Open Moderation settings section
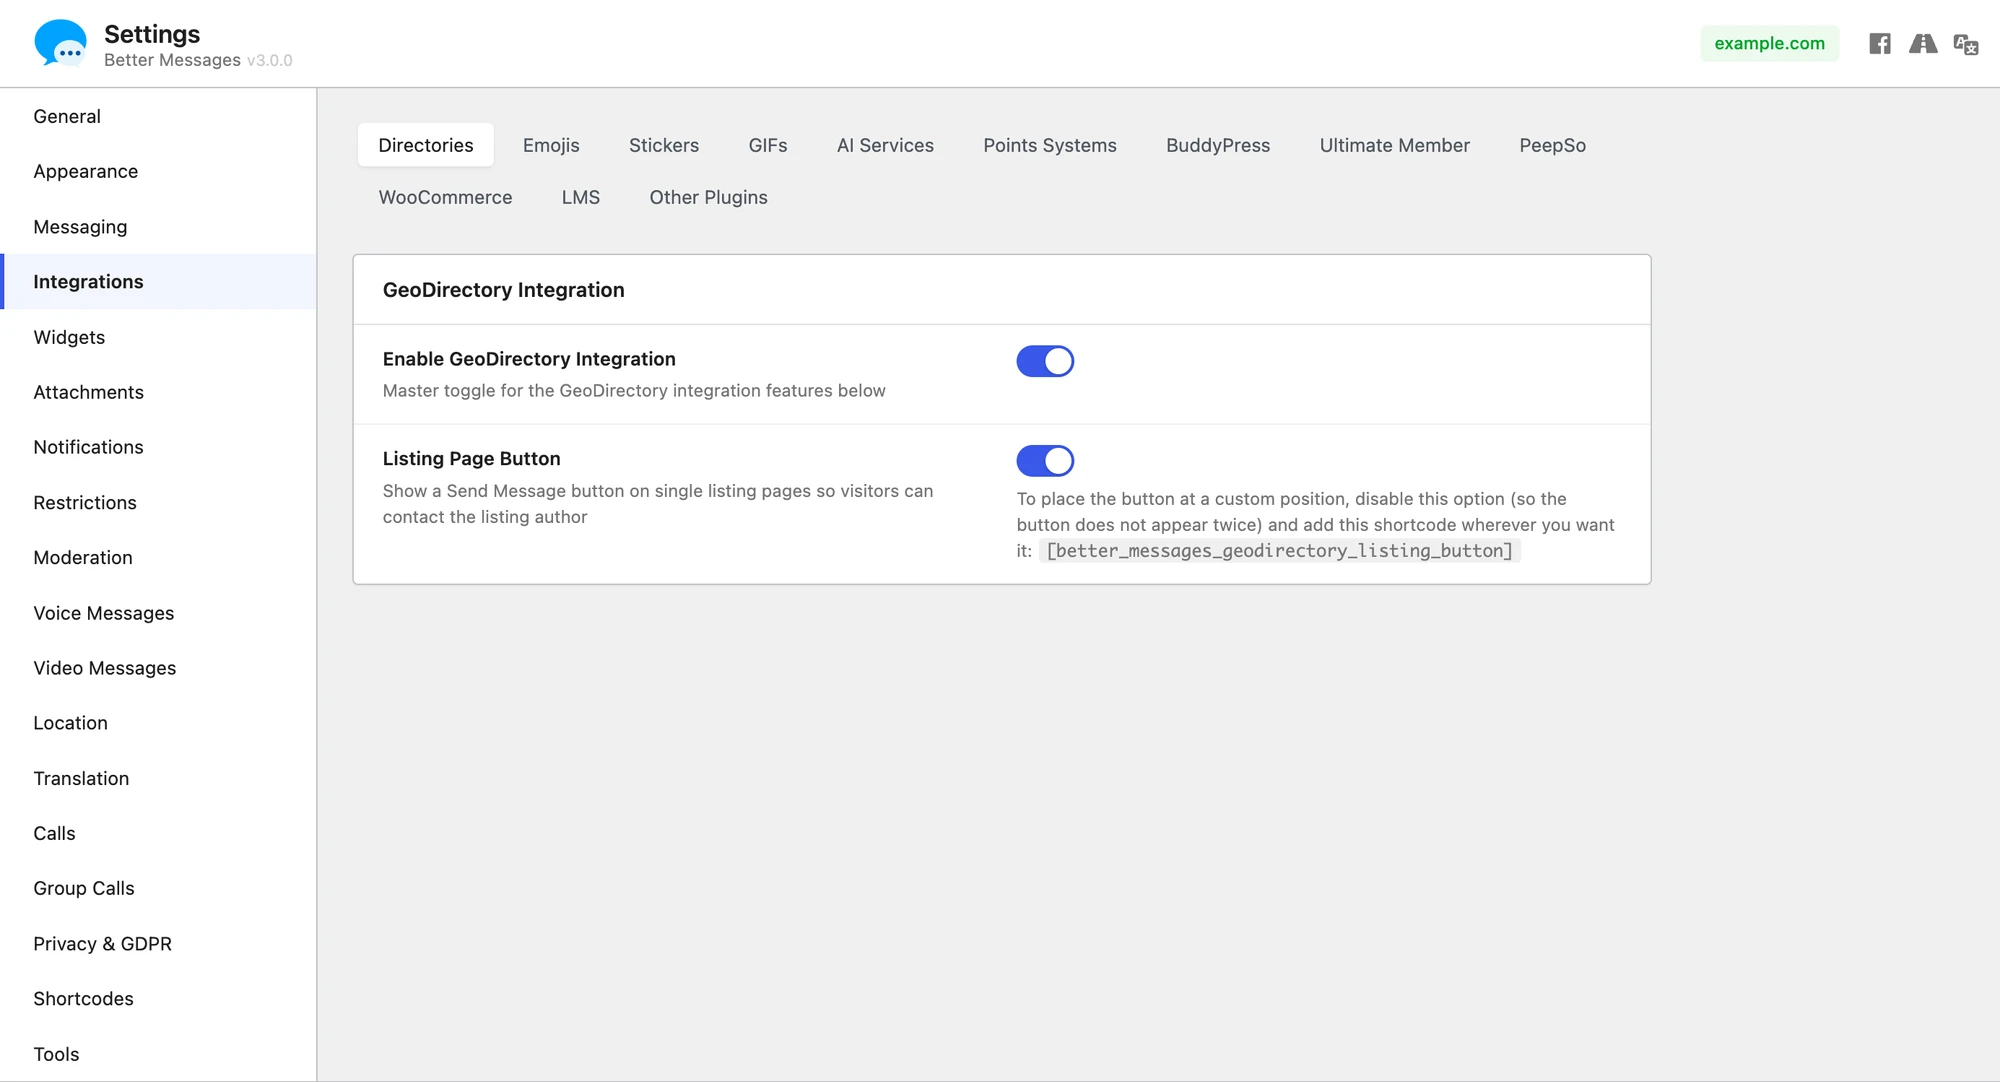This screenshot has height=1082, width=2000. pyautogui.click(x=159, y=558)
